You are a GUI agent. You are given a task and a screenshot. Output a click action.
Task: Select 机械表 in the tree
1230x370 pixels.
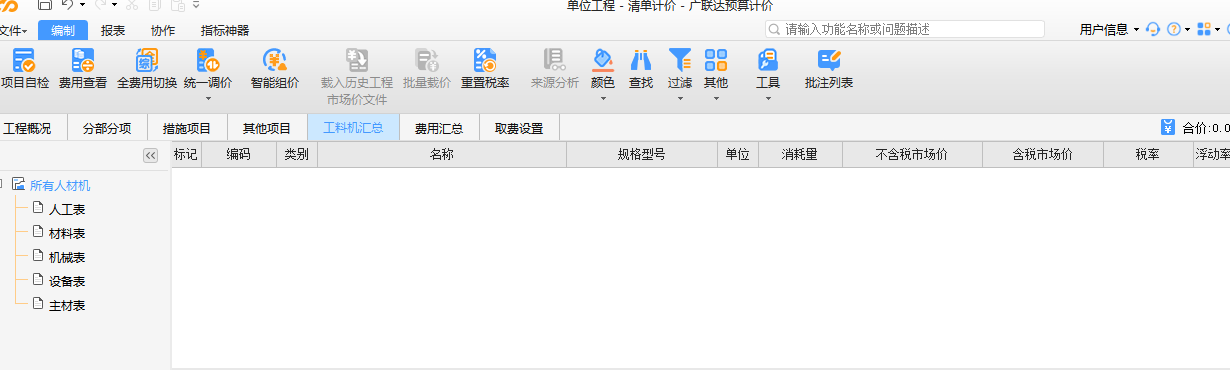click(67, 257)
